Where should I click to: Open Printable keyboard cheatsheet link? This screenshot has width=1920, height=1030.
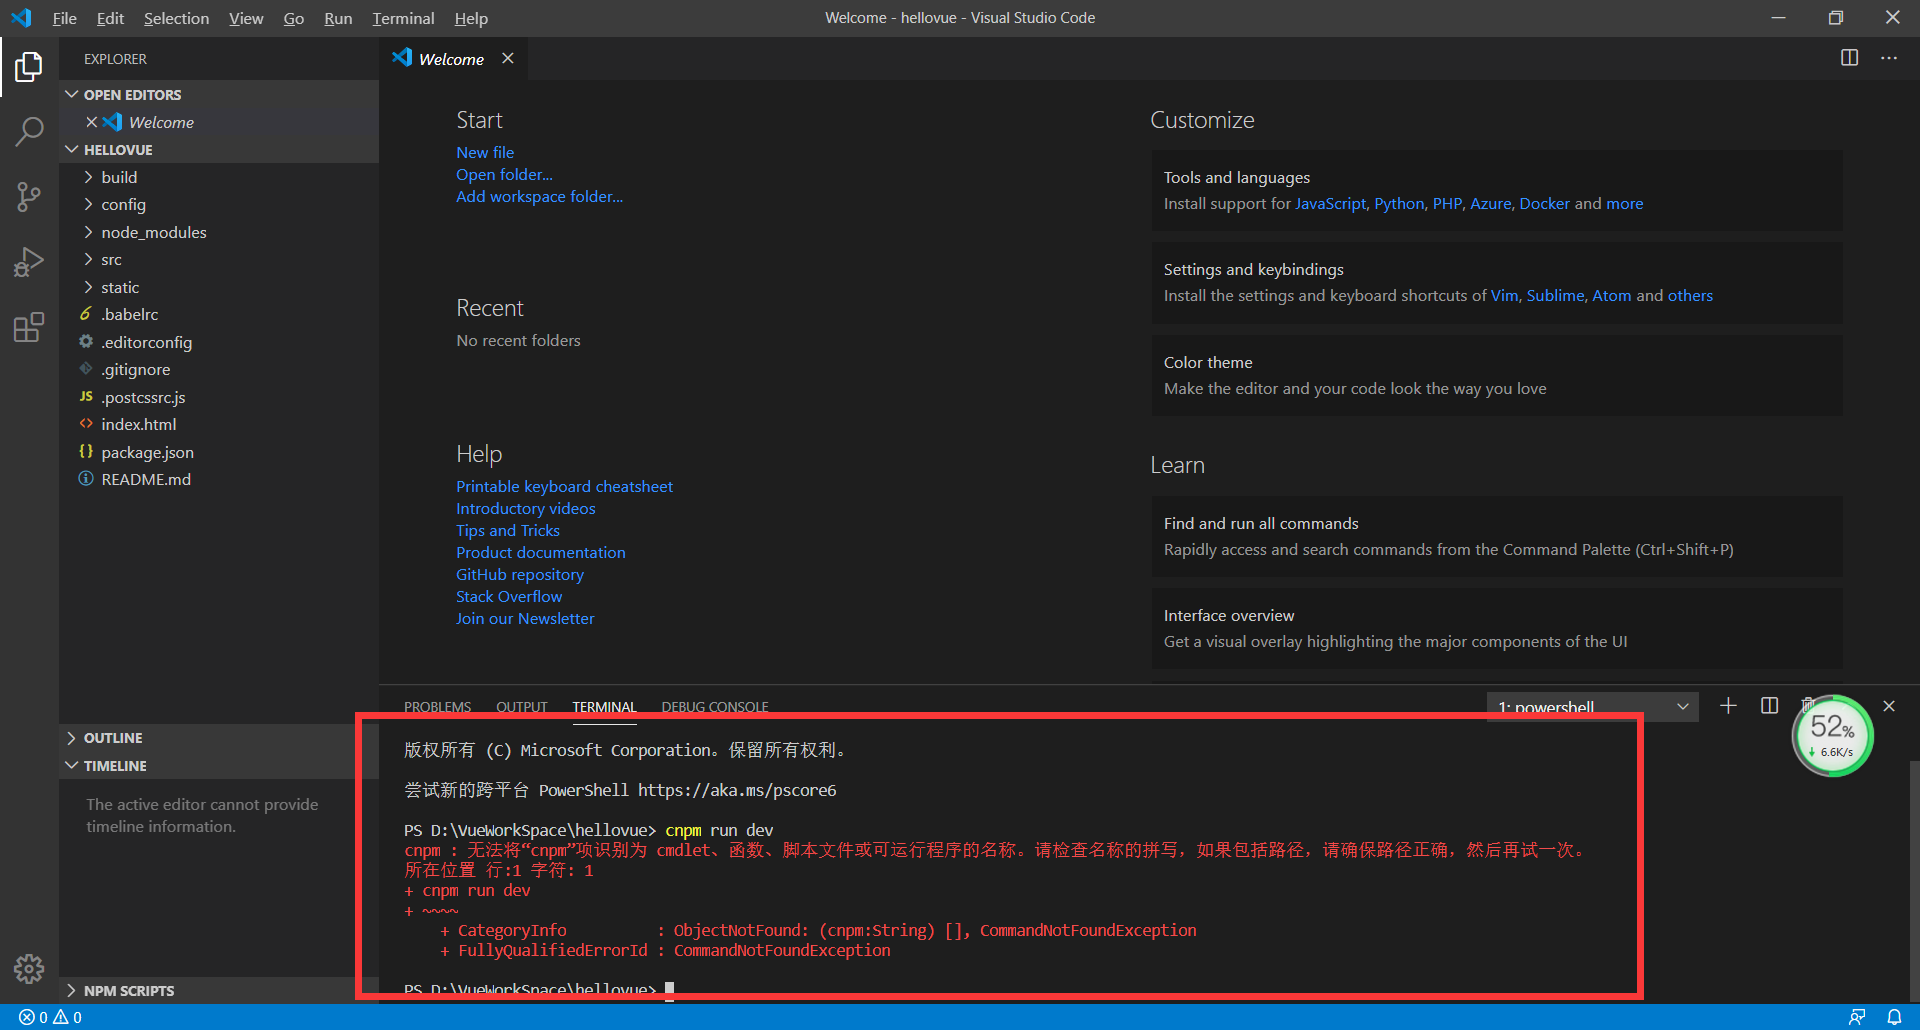click(564, 486)
